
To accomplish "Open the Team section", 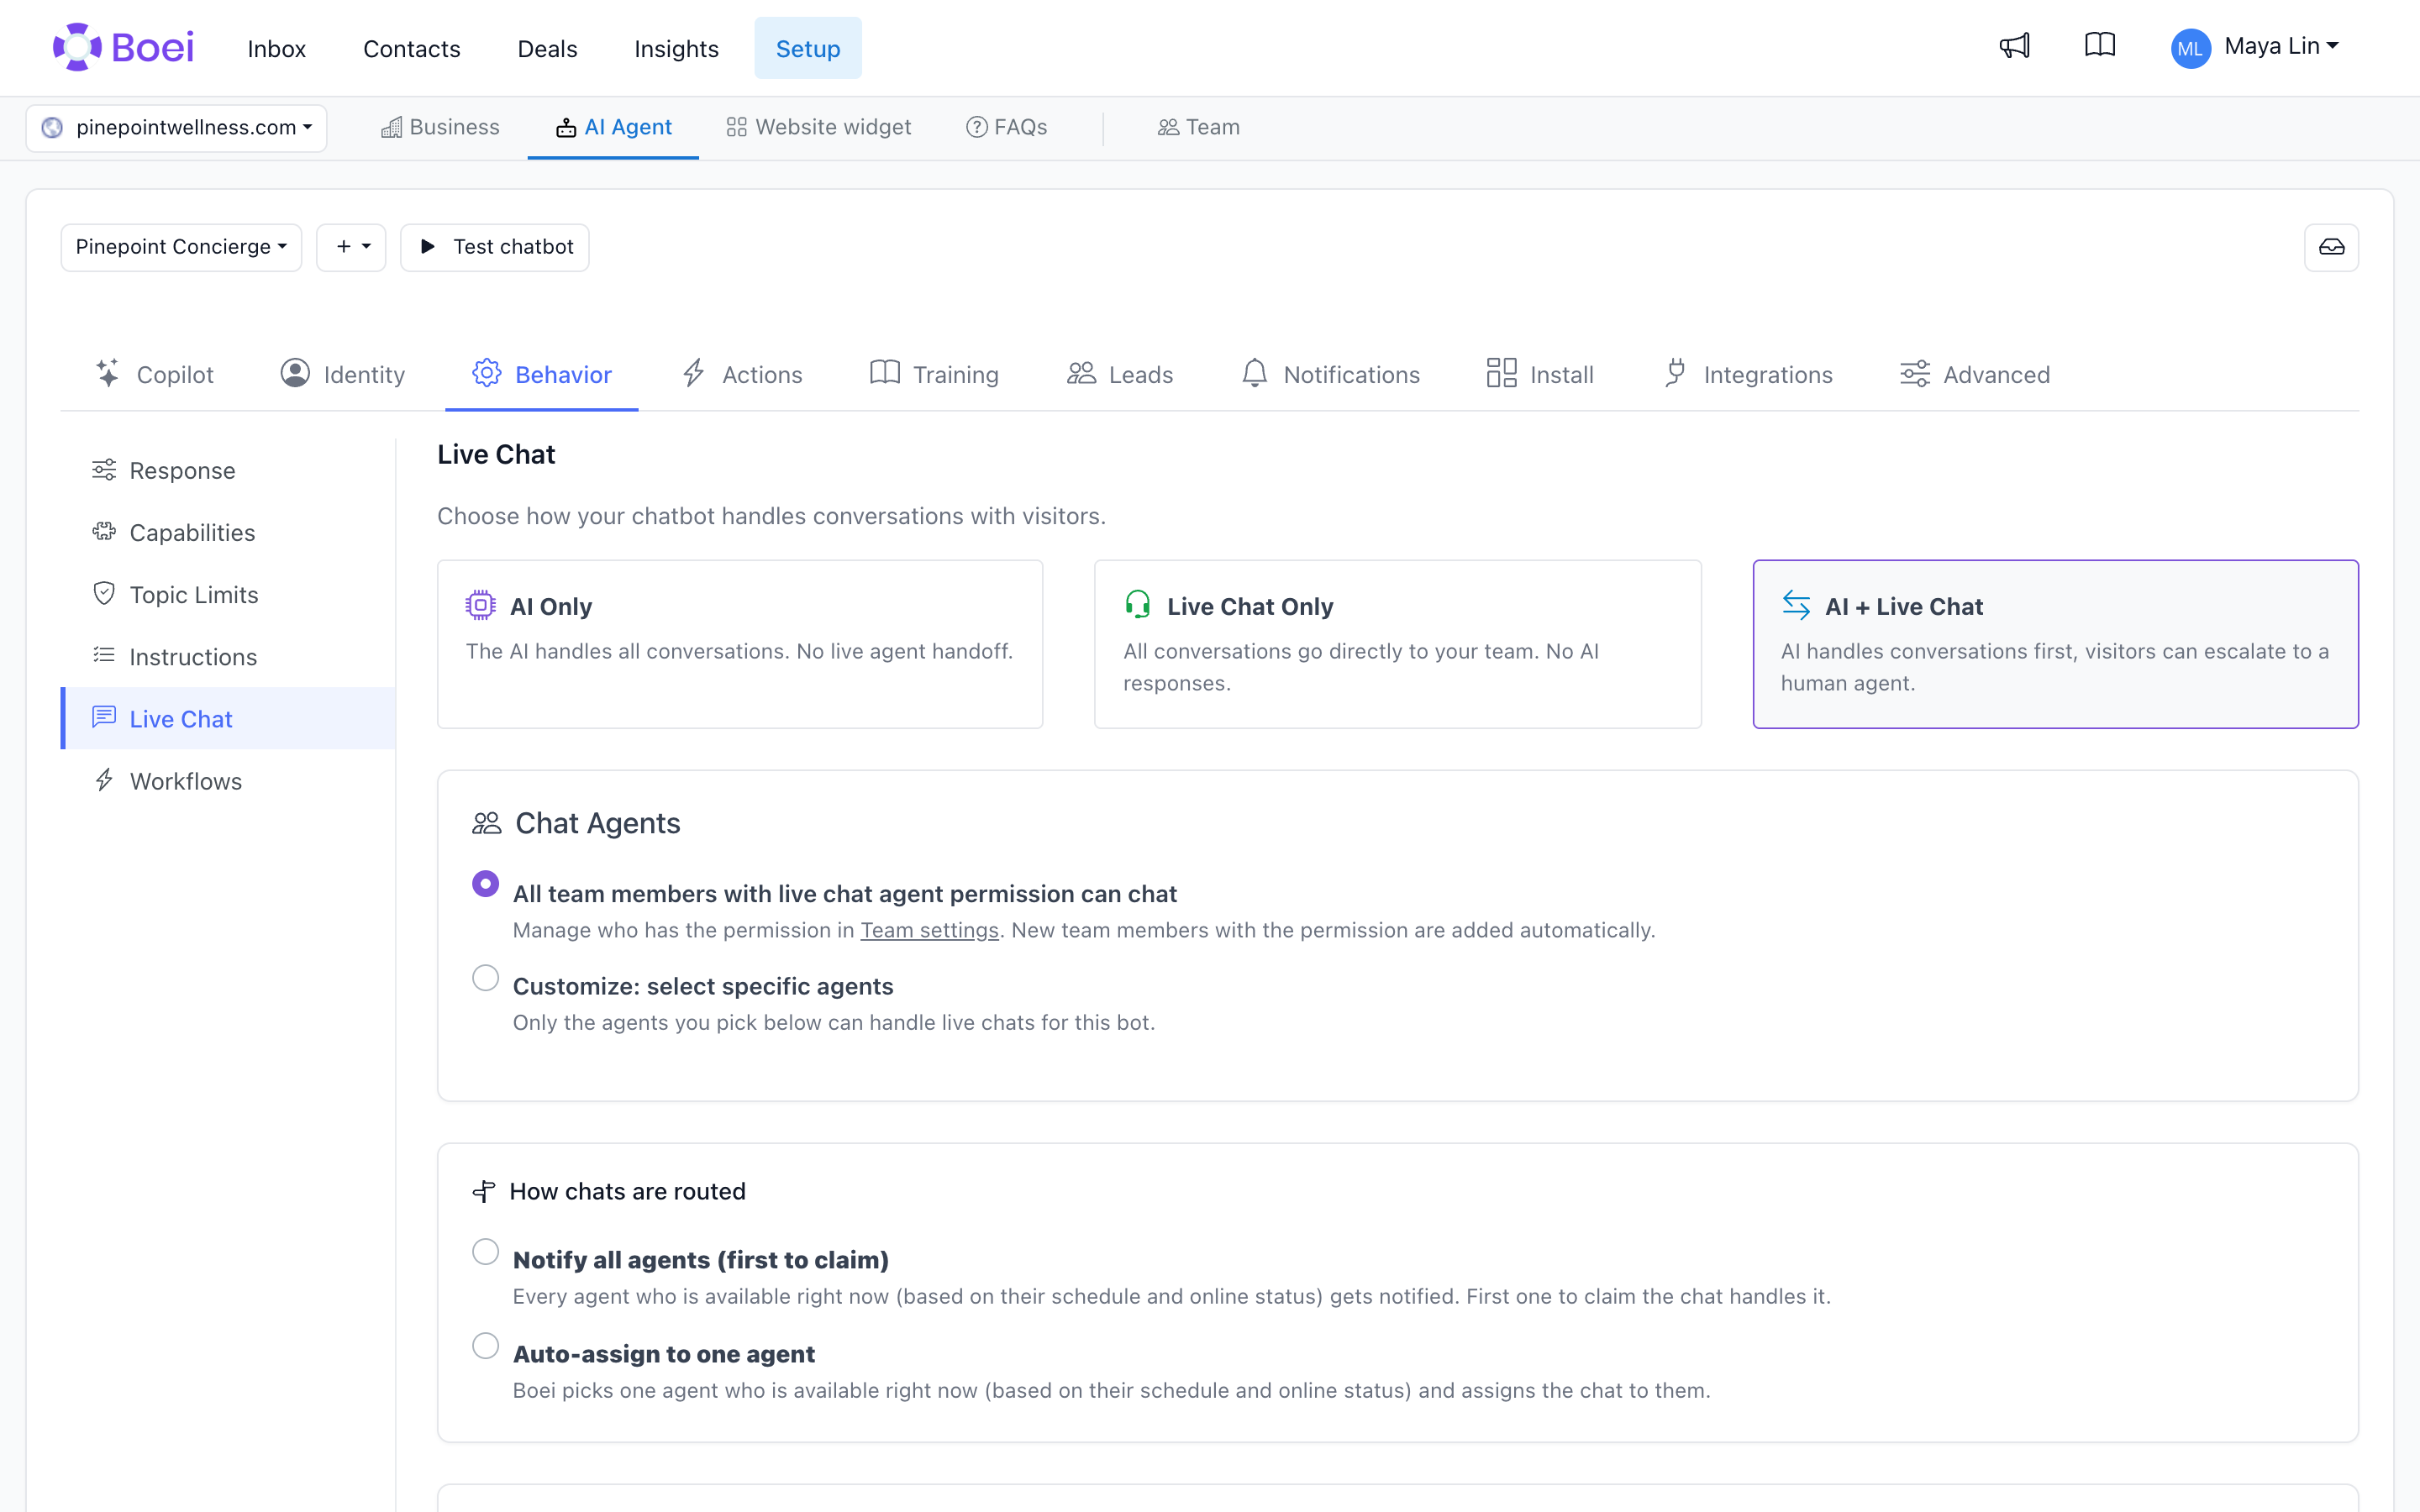I will click(x=1198, y=127).
